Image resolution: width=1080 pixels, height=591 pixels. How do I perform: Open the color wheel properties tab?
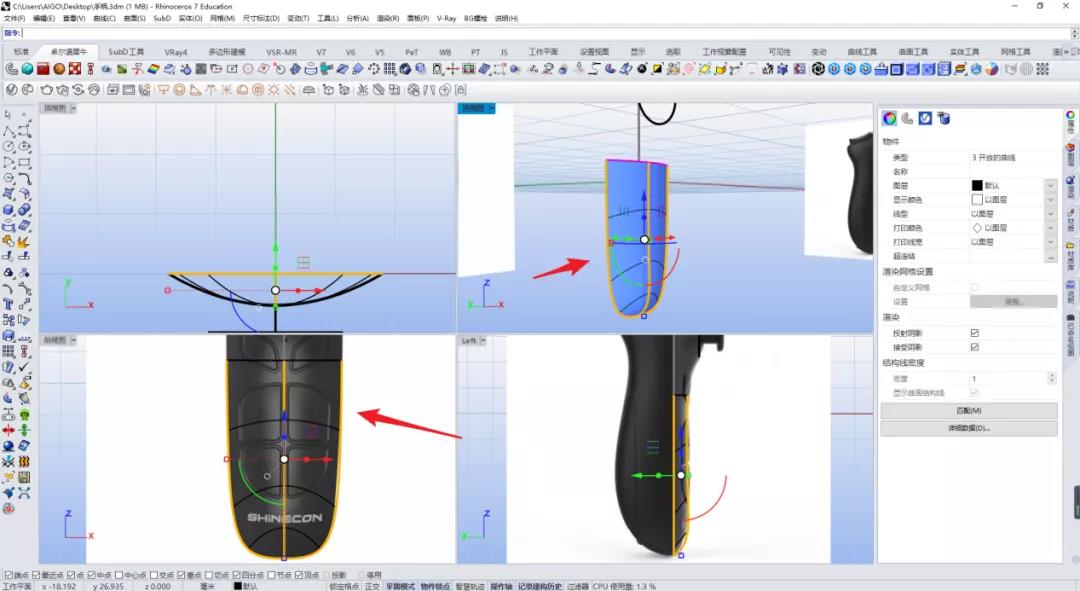click(890, 118)
